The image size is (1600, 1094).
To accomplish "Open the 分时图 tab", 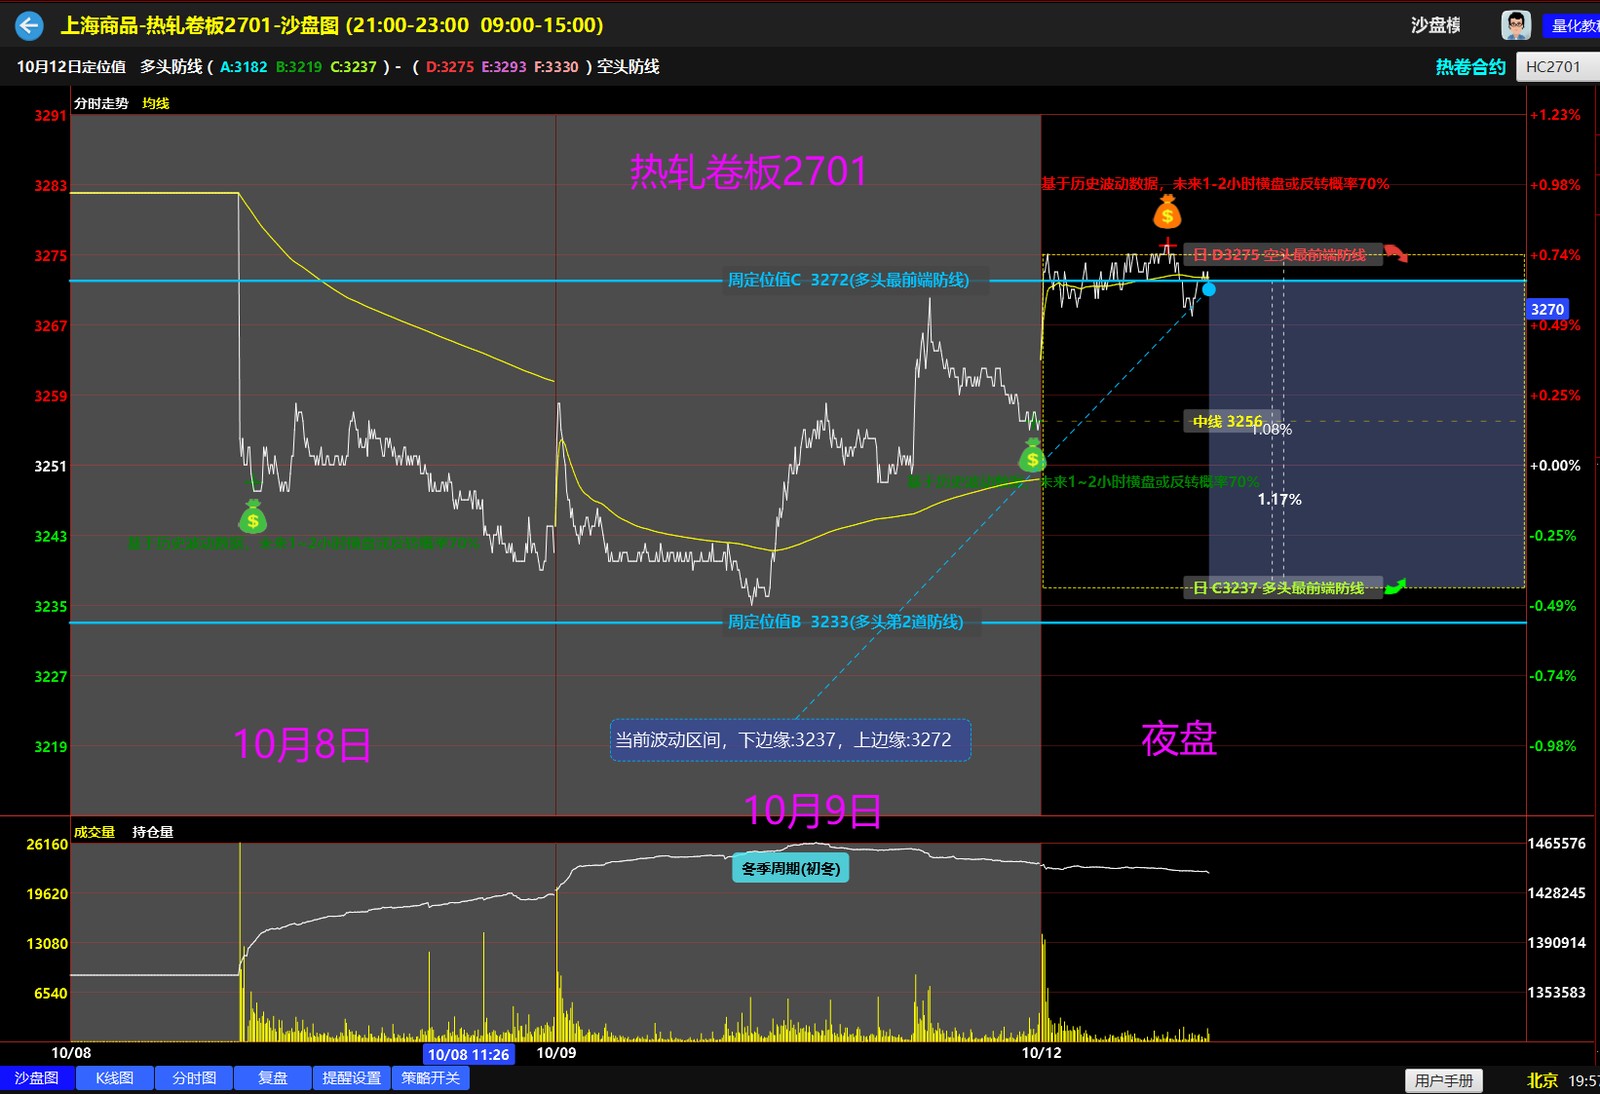I will coord(194,1078).
